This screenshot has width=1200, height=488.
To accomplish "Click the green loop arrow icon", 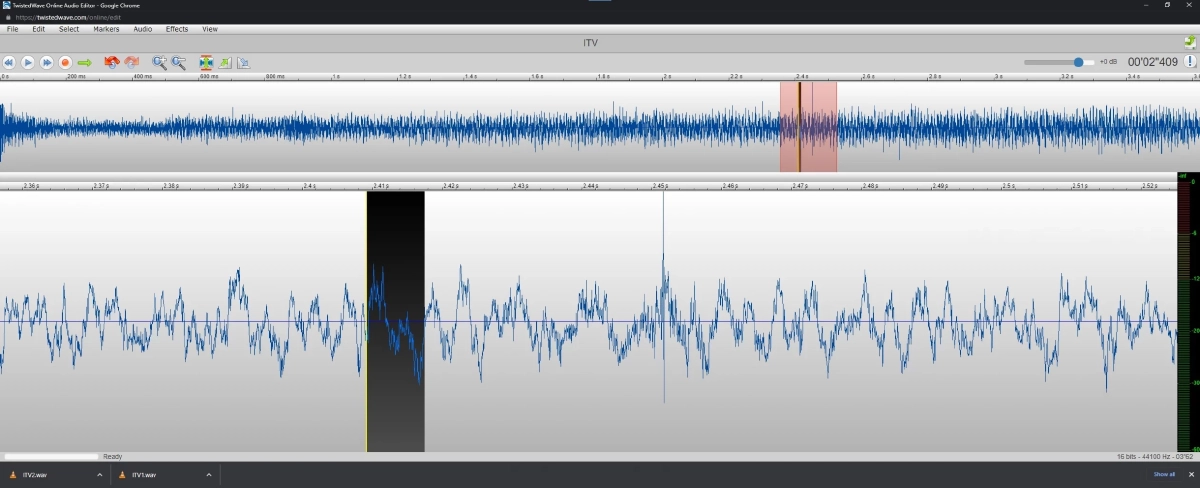I will point(84,62).
